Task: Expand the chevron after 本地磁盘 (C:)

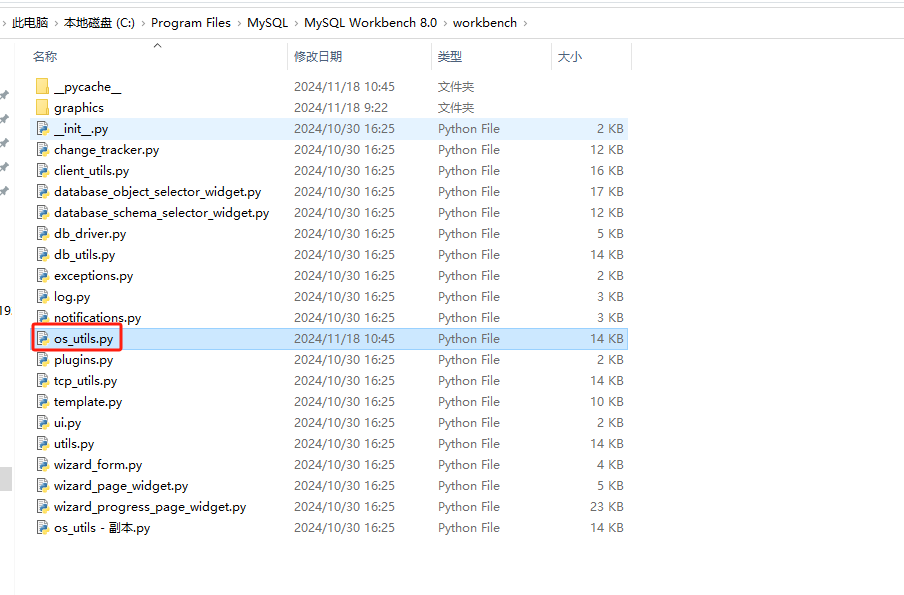Action: tap(143, 23)
